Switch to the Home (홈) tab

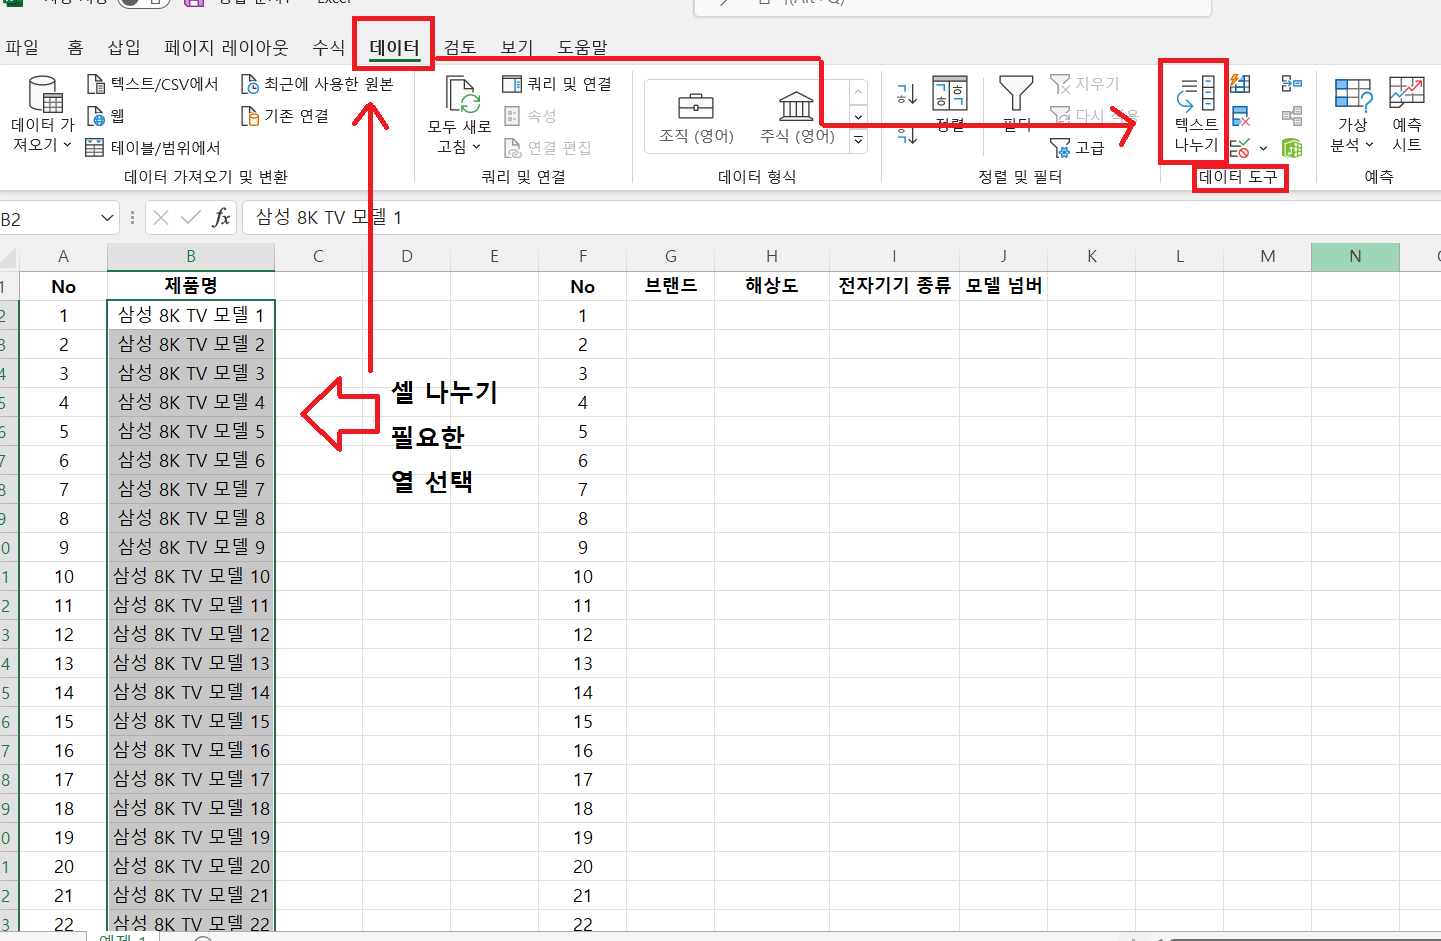[x=75, y=47]
